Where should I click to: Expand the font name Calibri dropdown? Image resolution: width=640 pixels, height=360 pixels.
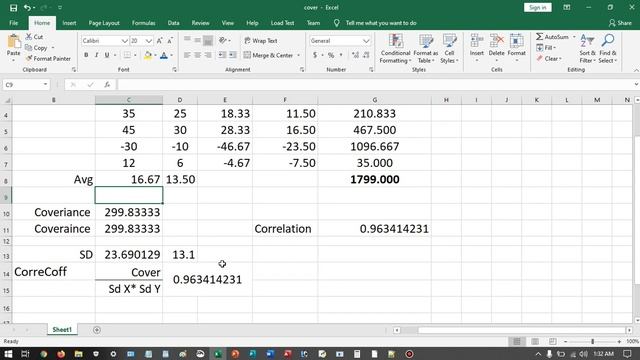124,41
